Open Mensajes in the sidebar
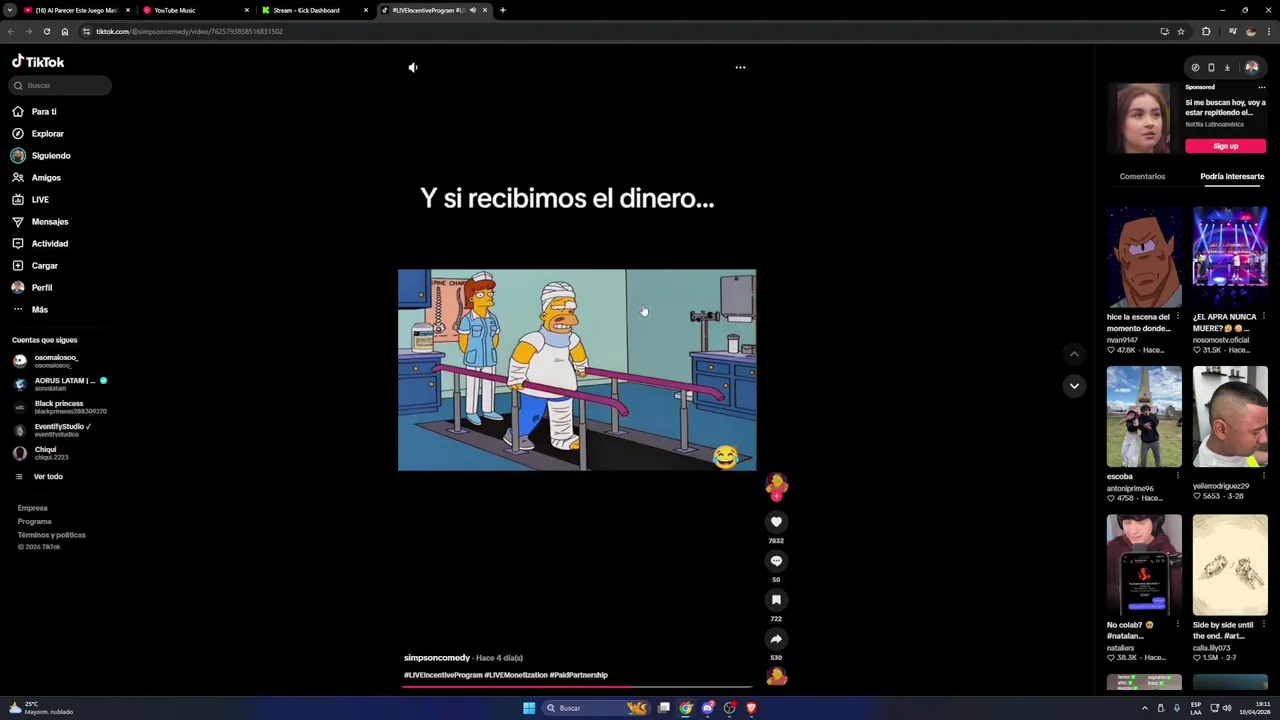Screen dimensions: 1280x720 tap(49, 222)
